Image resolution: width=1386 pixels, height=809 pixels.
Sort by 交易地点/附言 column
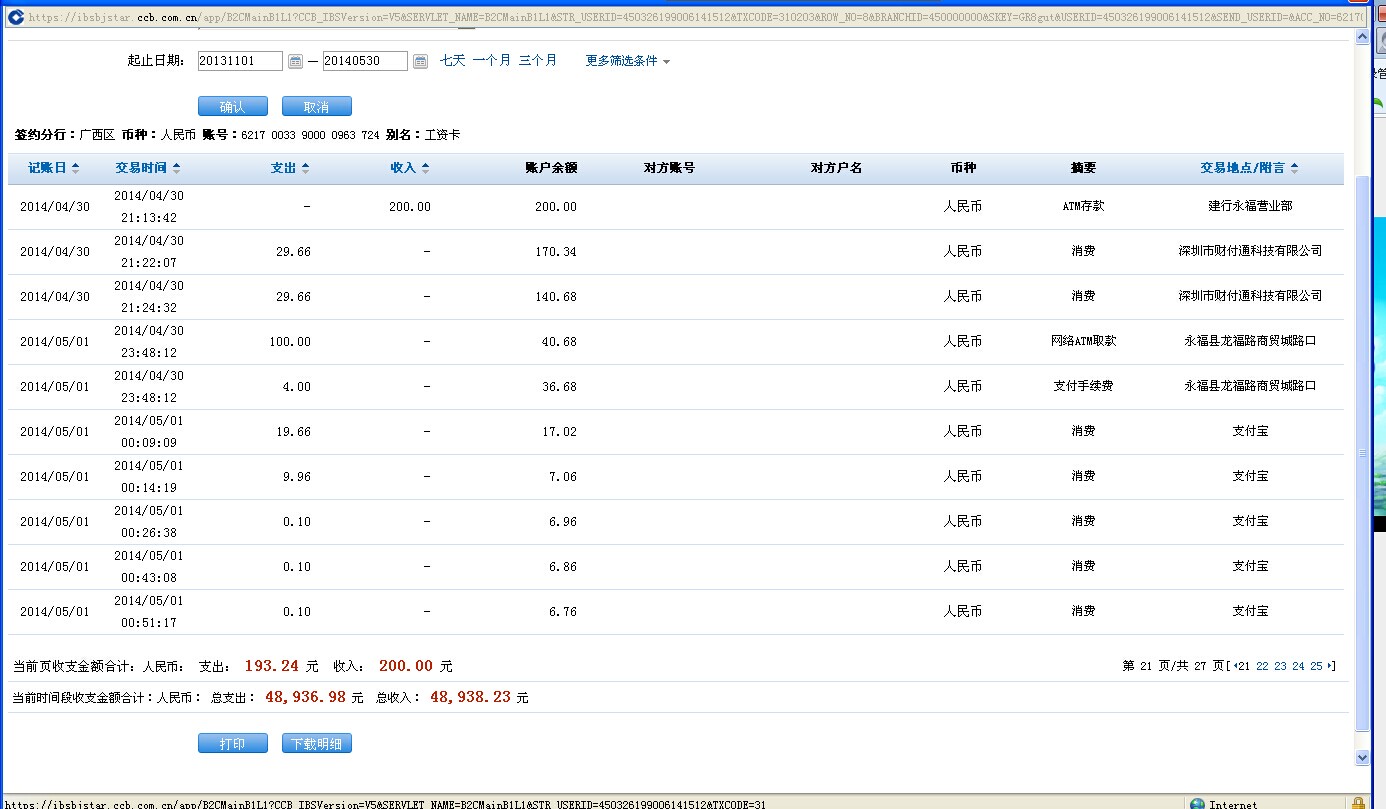click(x=1249, y=168)
